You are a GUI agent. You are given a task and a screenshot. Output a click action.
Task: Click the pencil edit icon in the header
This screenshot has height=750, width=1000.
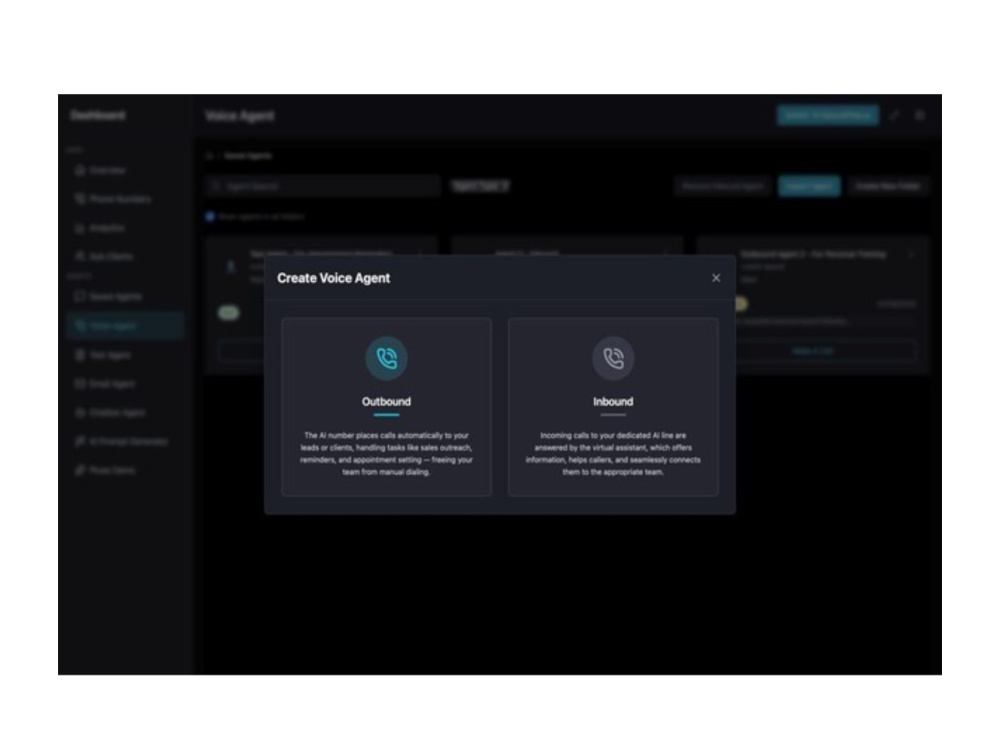click(895, 115)
